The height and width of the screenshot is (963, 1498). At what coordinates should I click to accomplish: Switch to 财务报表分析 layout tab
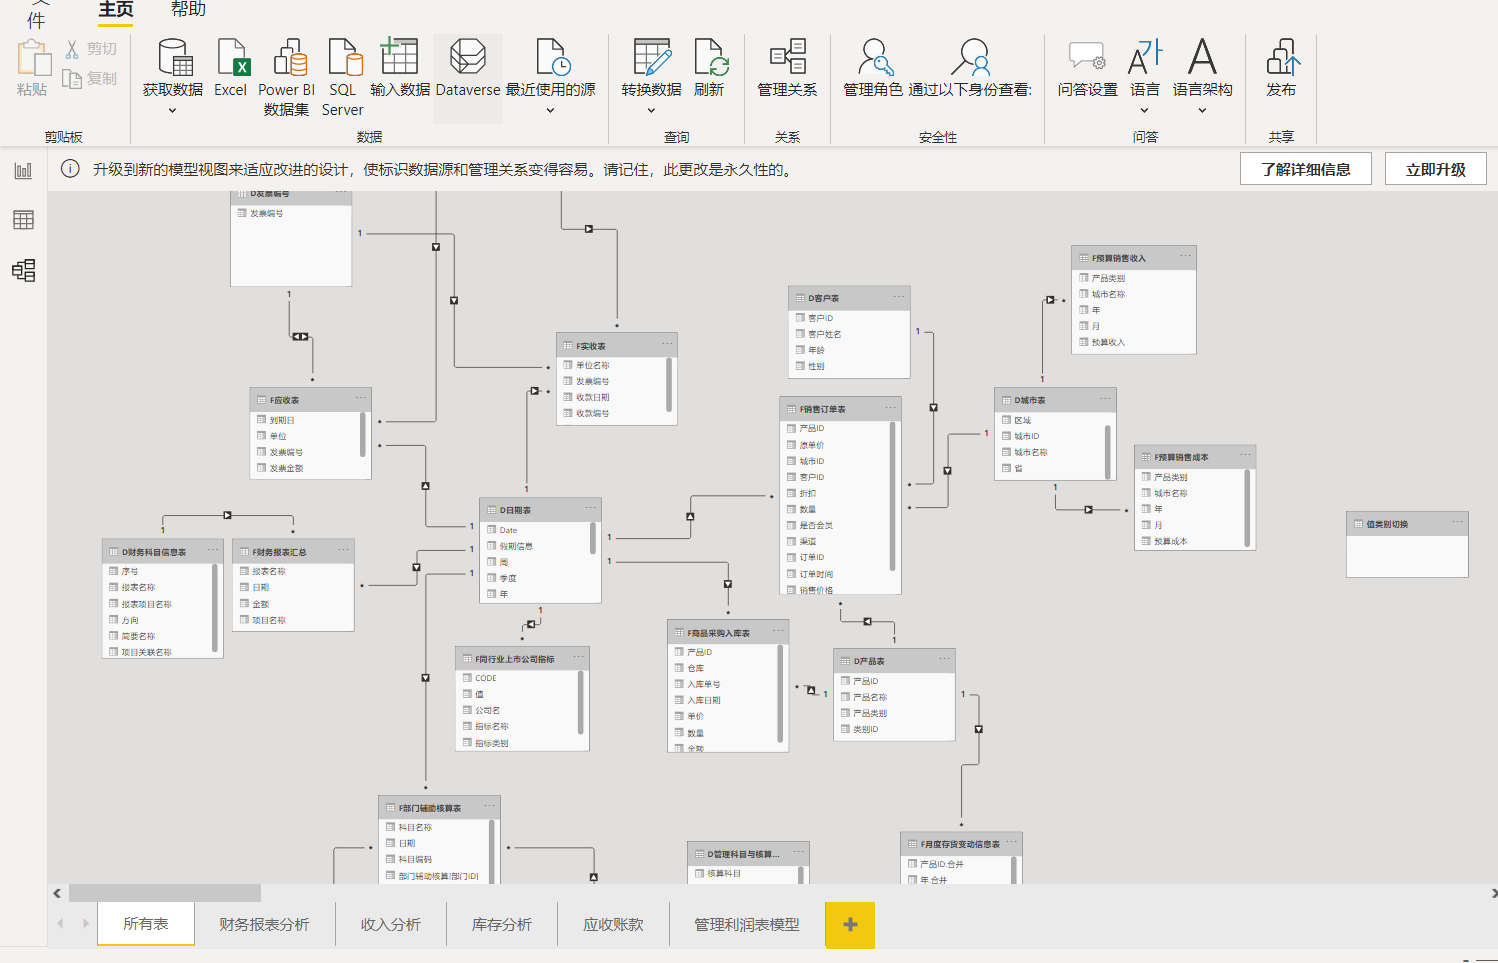click(x=264, y=924)
